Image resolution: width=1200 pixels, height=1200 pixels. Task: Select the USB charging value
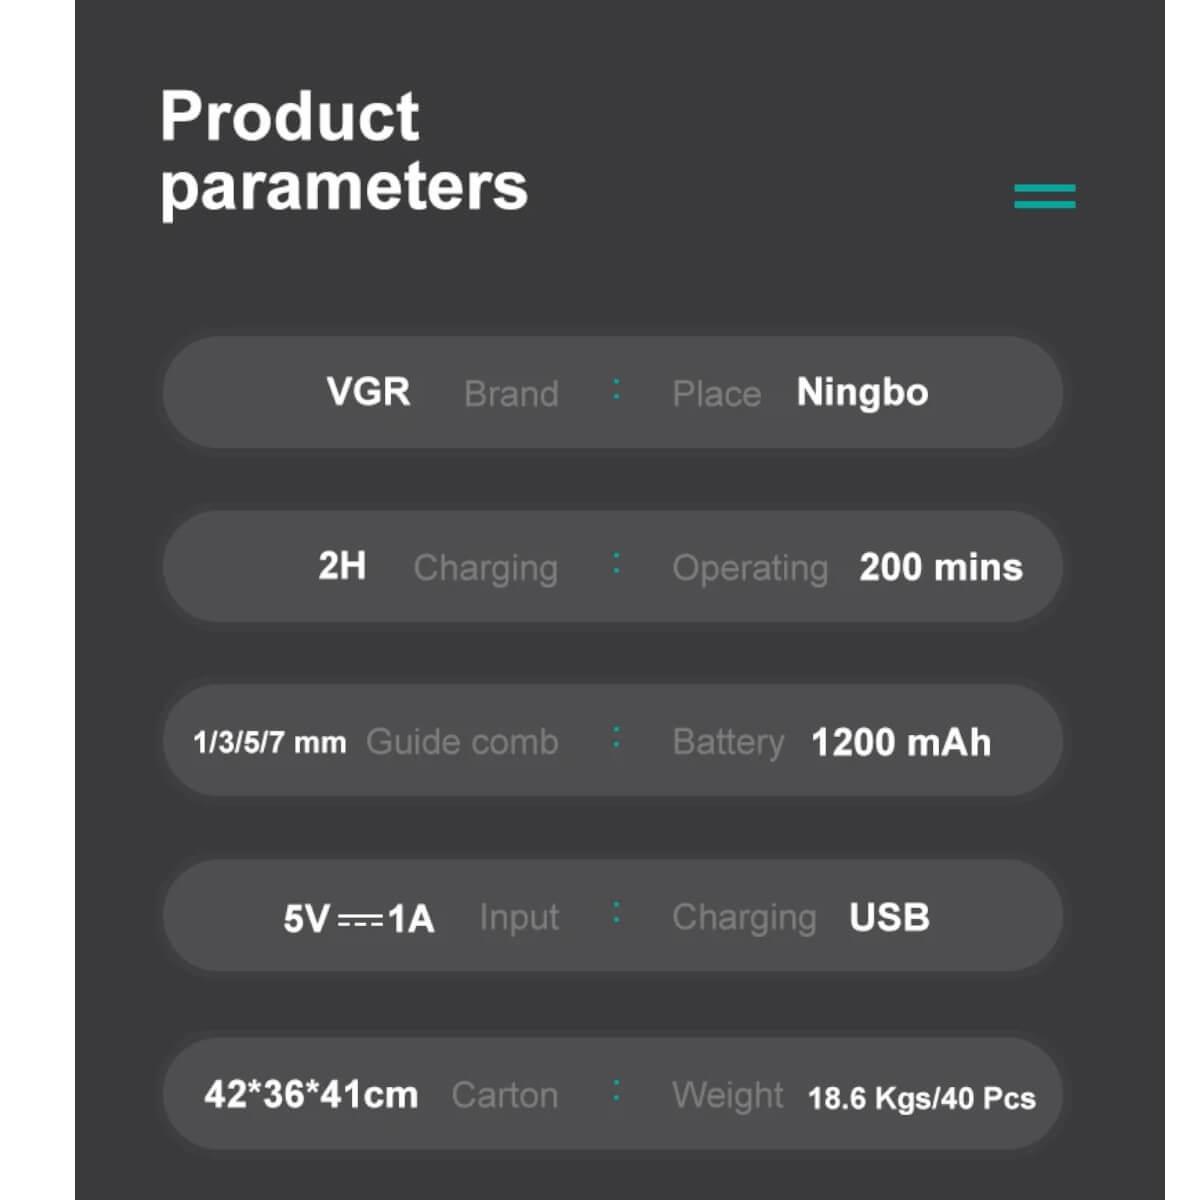point(889,917)
